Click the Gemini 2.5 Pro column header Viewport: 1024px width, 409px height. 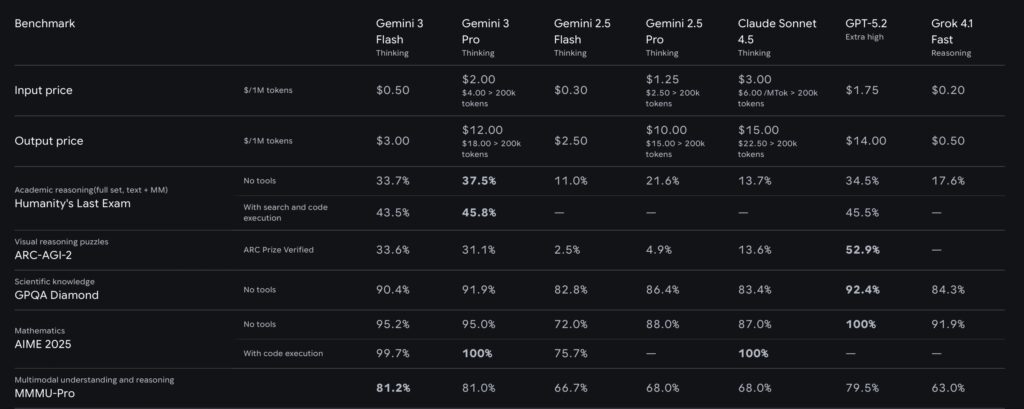672,31
